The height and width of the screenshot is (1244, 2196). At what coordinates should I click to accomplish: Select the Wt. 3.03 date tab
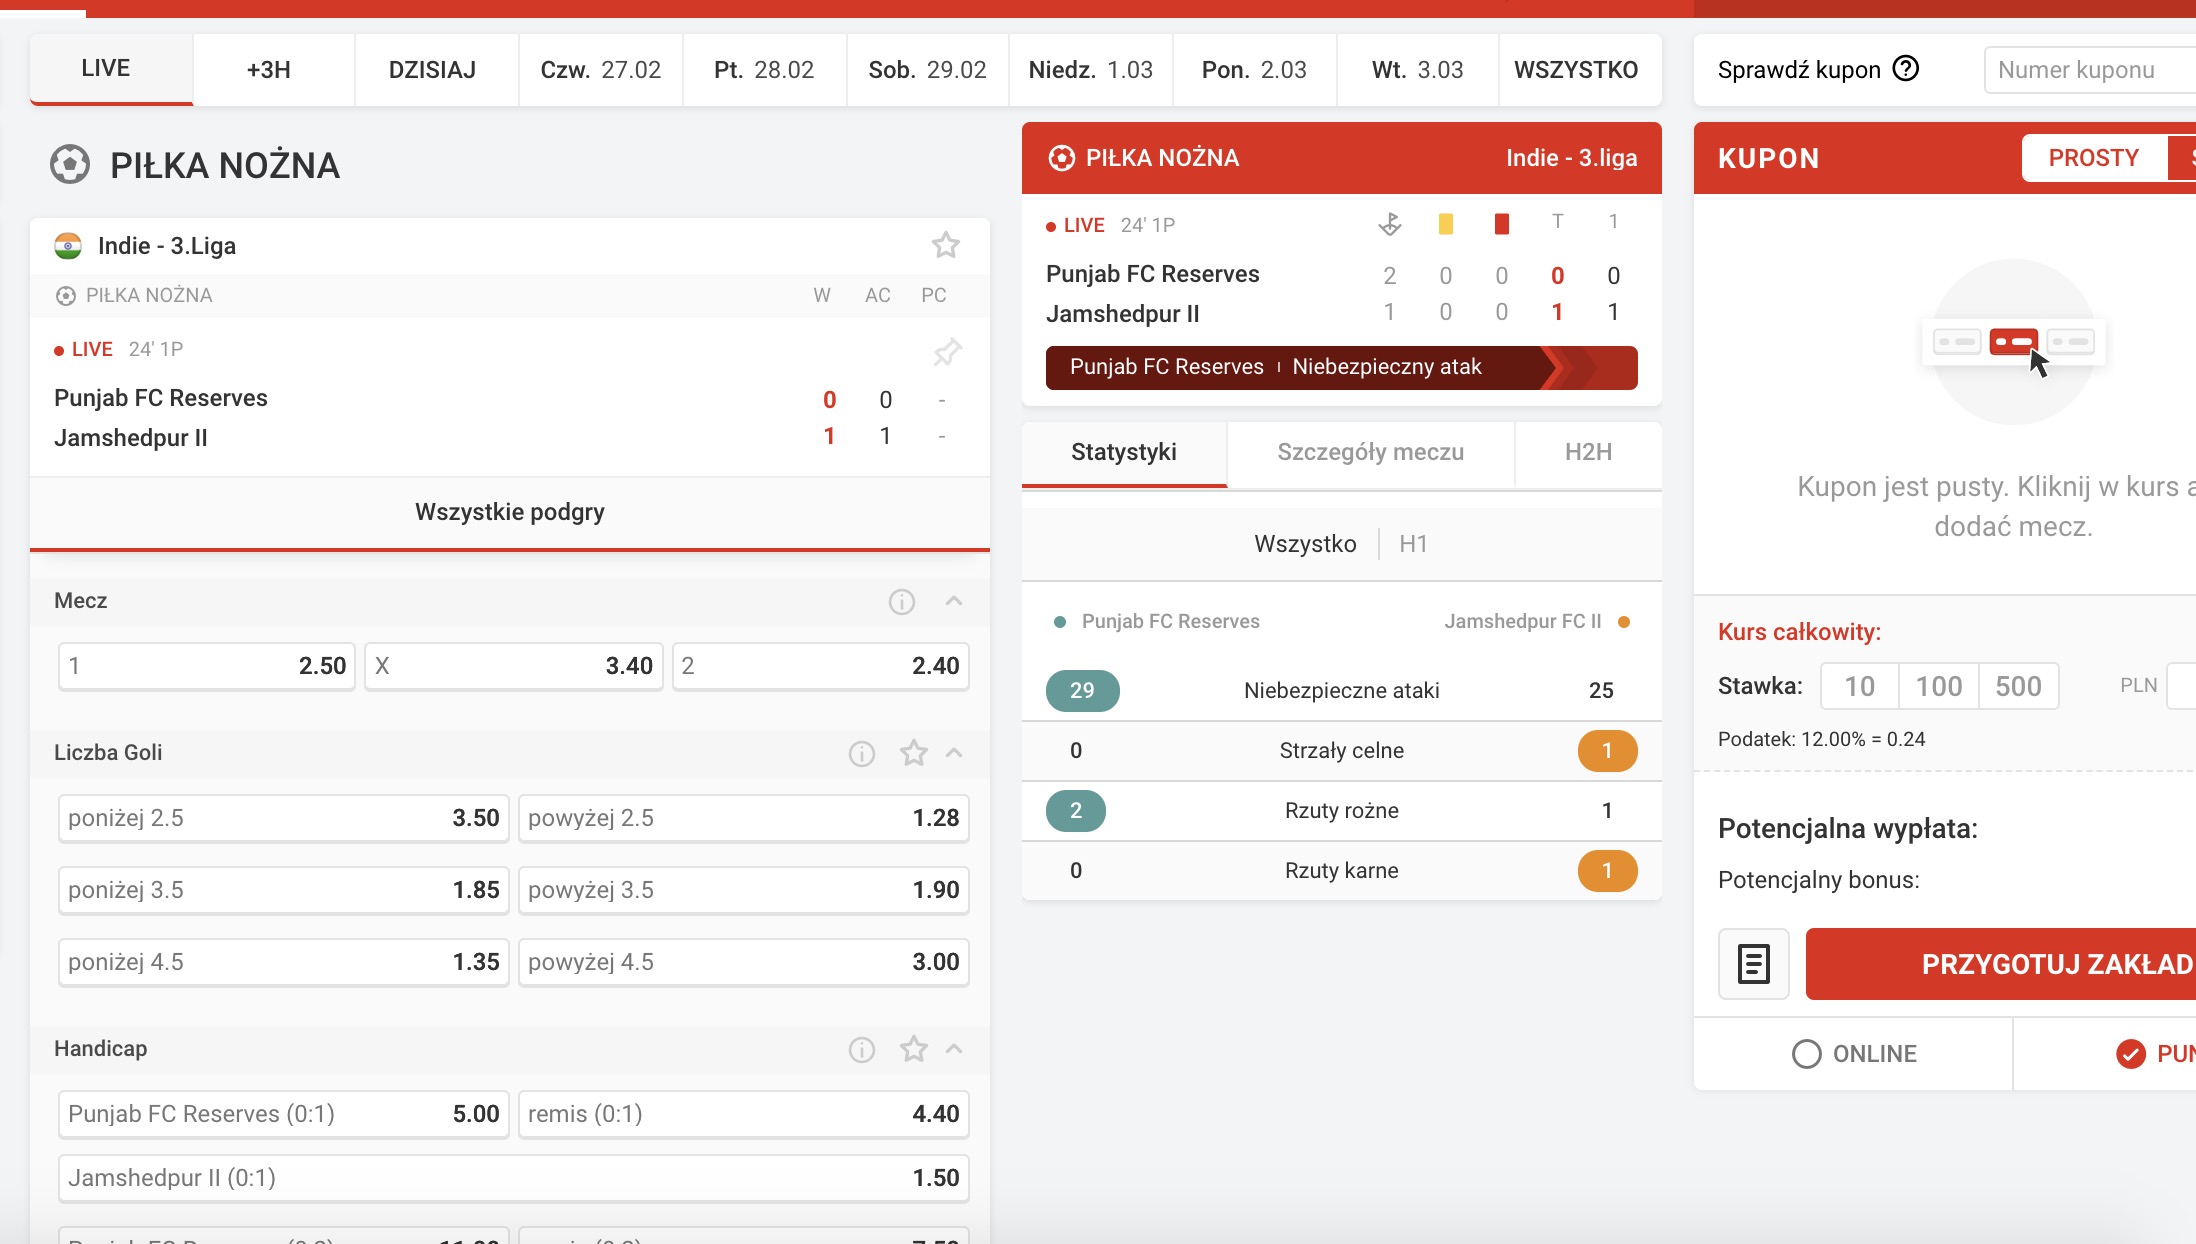(1418, 70)
